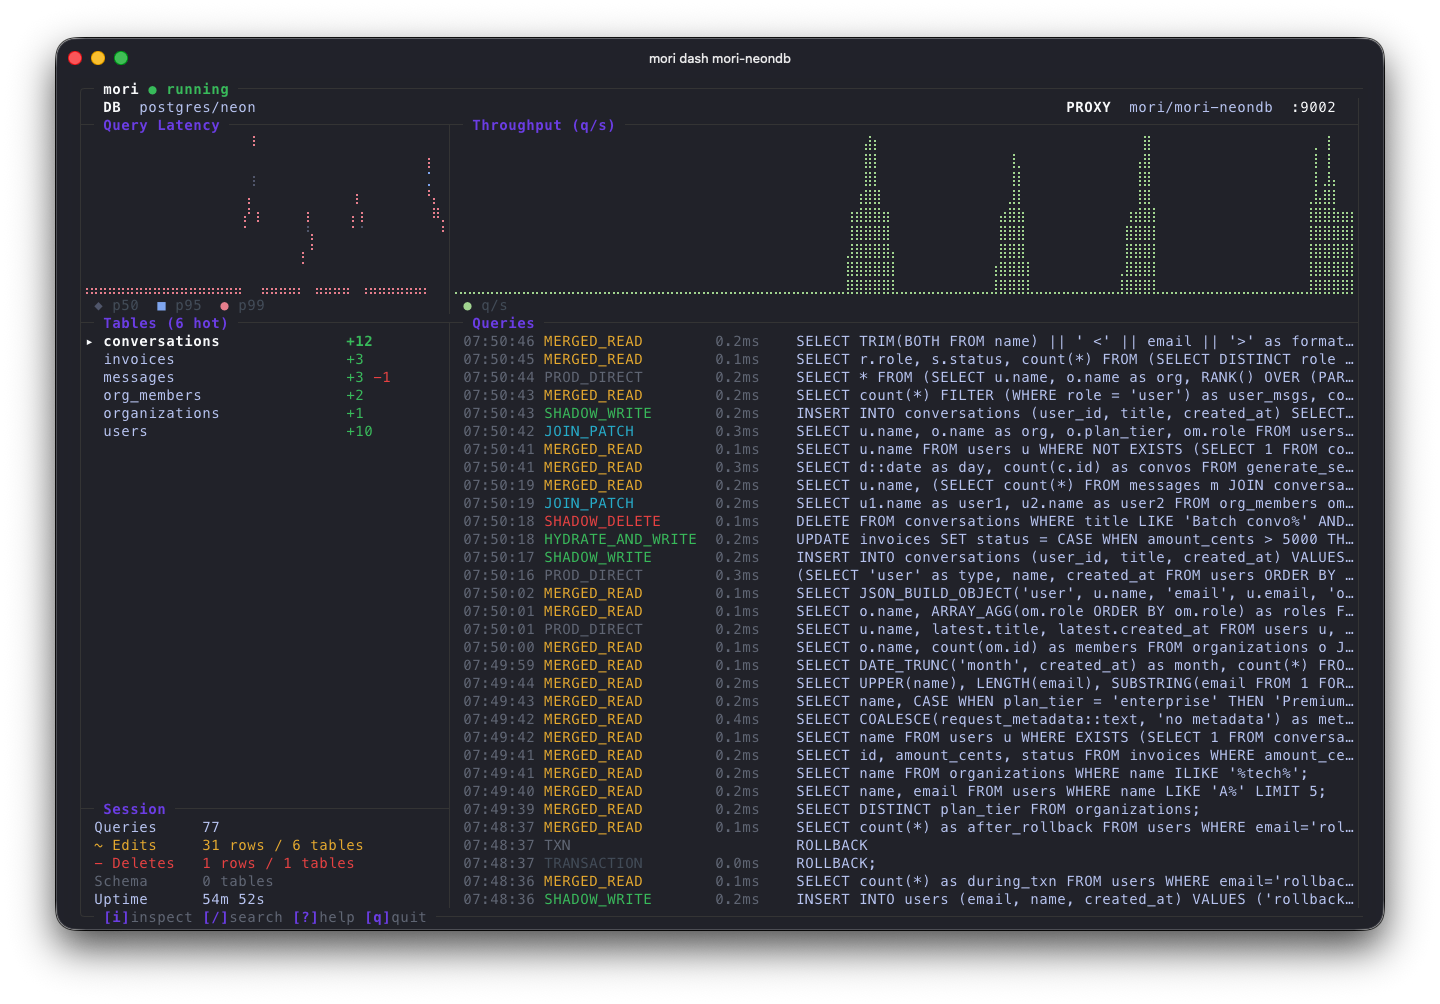Click the 07:50:17 SHADOW_WRITE query label
Screen dimensions: 1440x1004
click(598, 558)
